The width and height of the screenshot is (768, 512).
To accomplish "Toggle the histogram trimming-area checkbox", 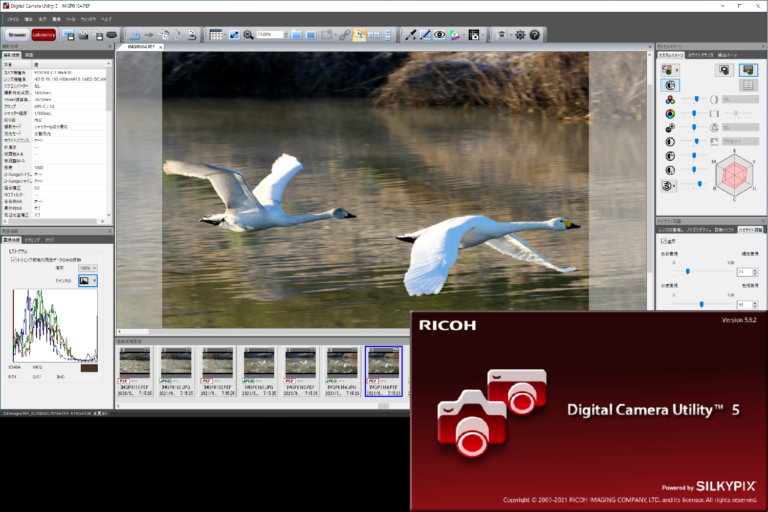I will point(14,260).
